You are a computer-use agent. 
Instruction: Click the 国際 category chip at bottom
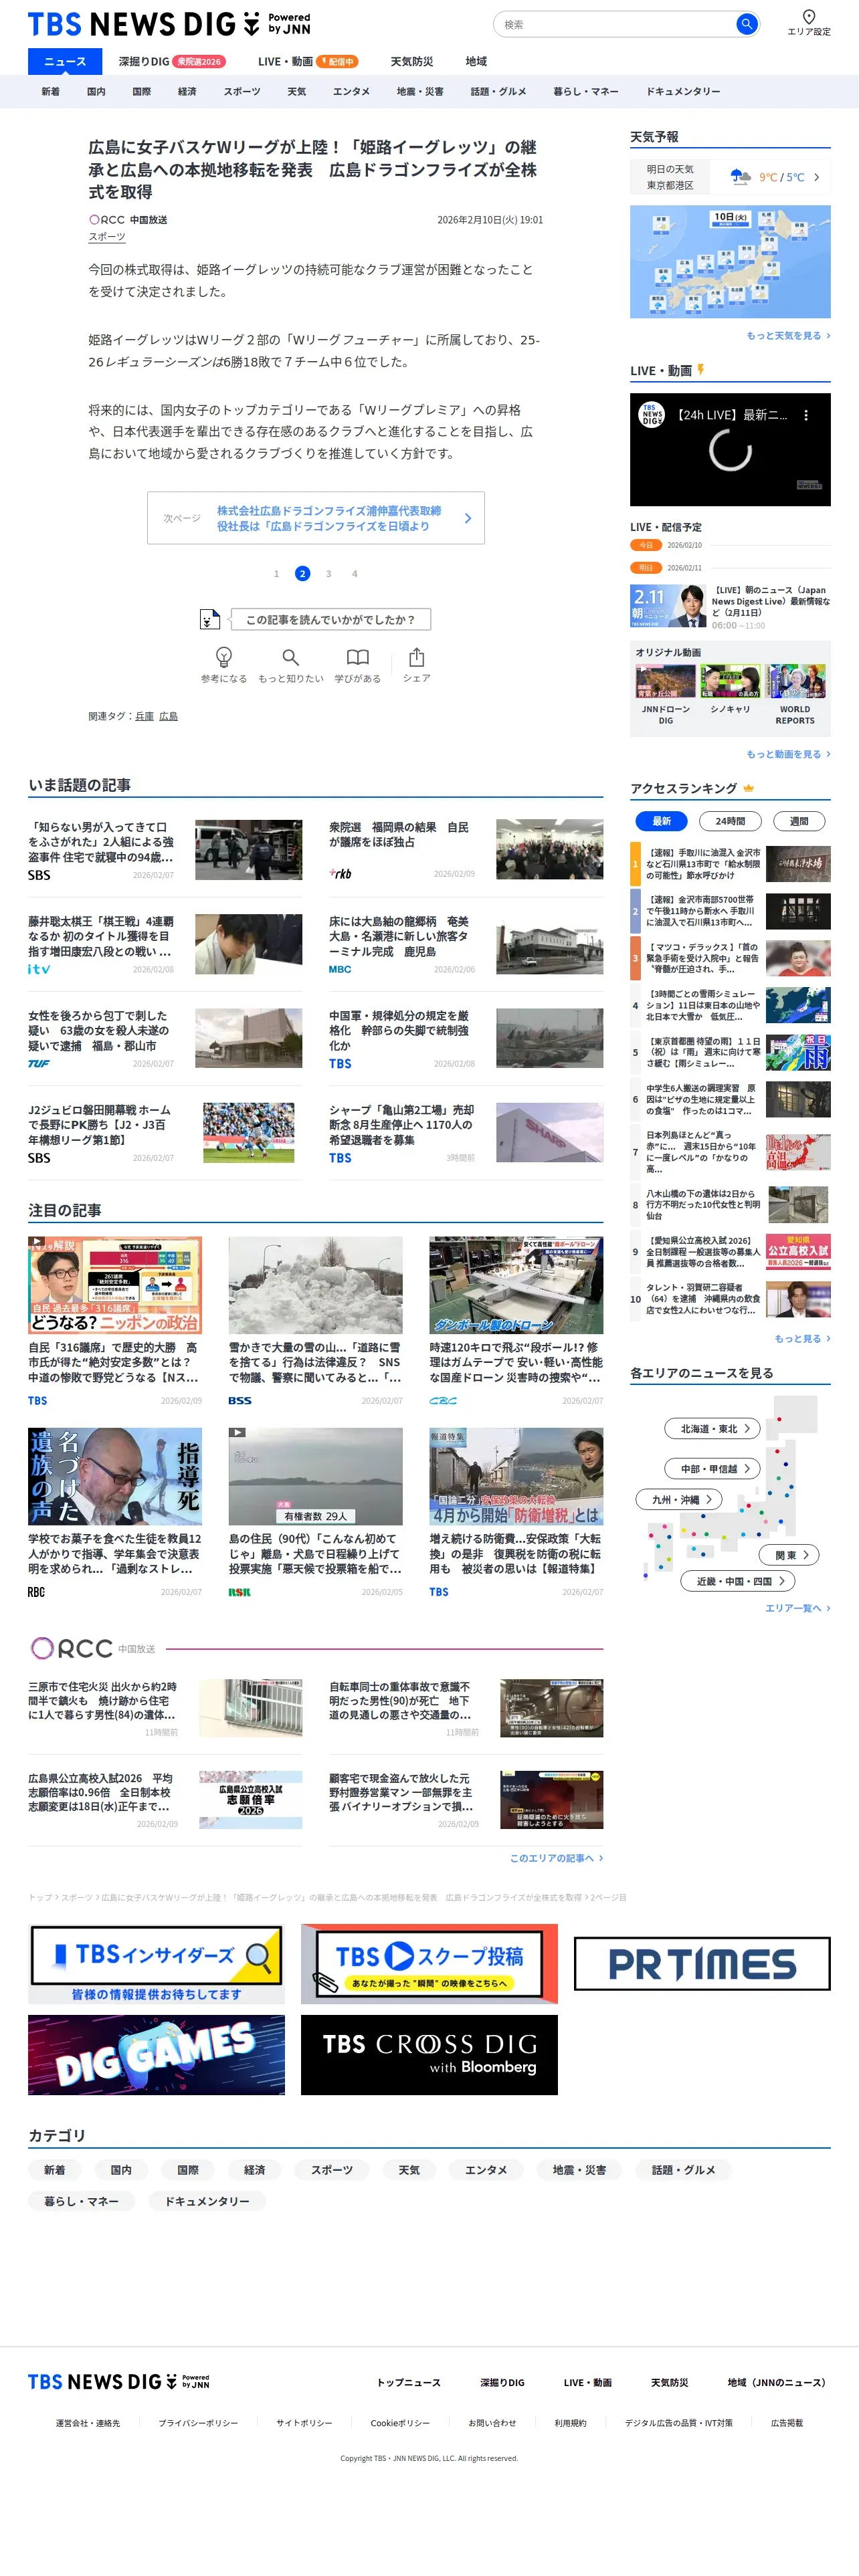coord(187,2171)
